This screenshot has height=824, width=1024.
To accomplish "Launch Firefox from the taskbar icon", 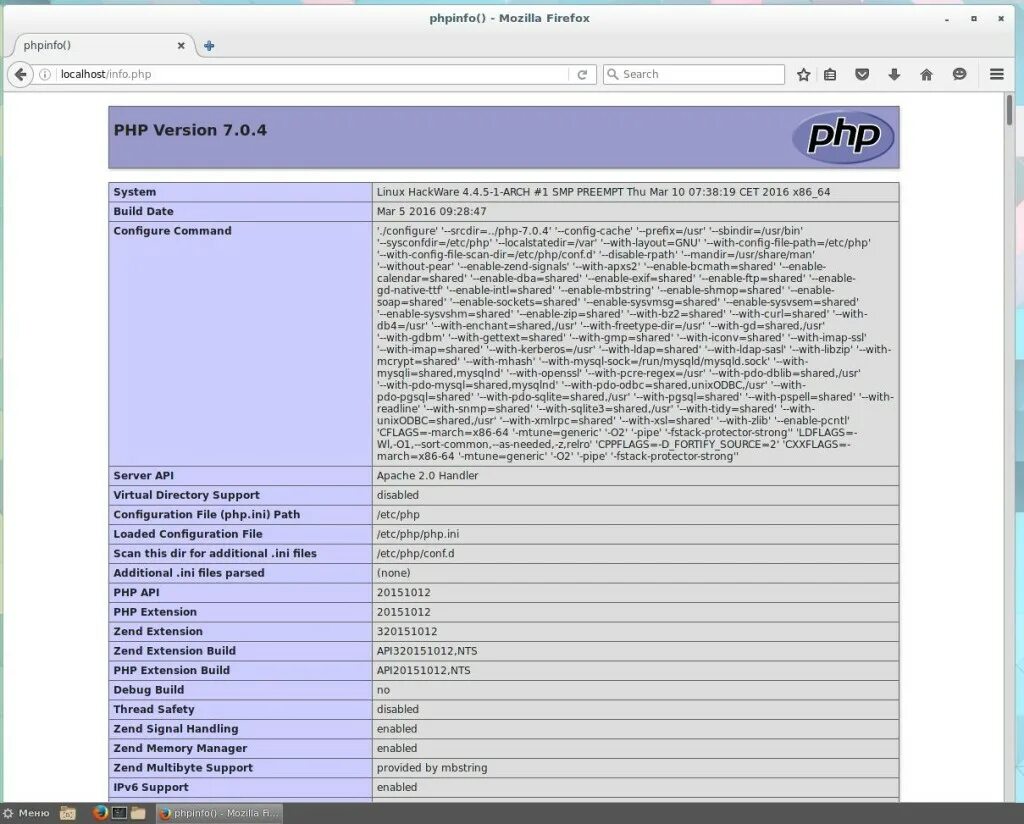I will (x=100, y=813).
